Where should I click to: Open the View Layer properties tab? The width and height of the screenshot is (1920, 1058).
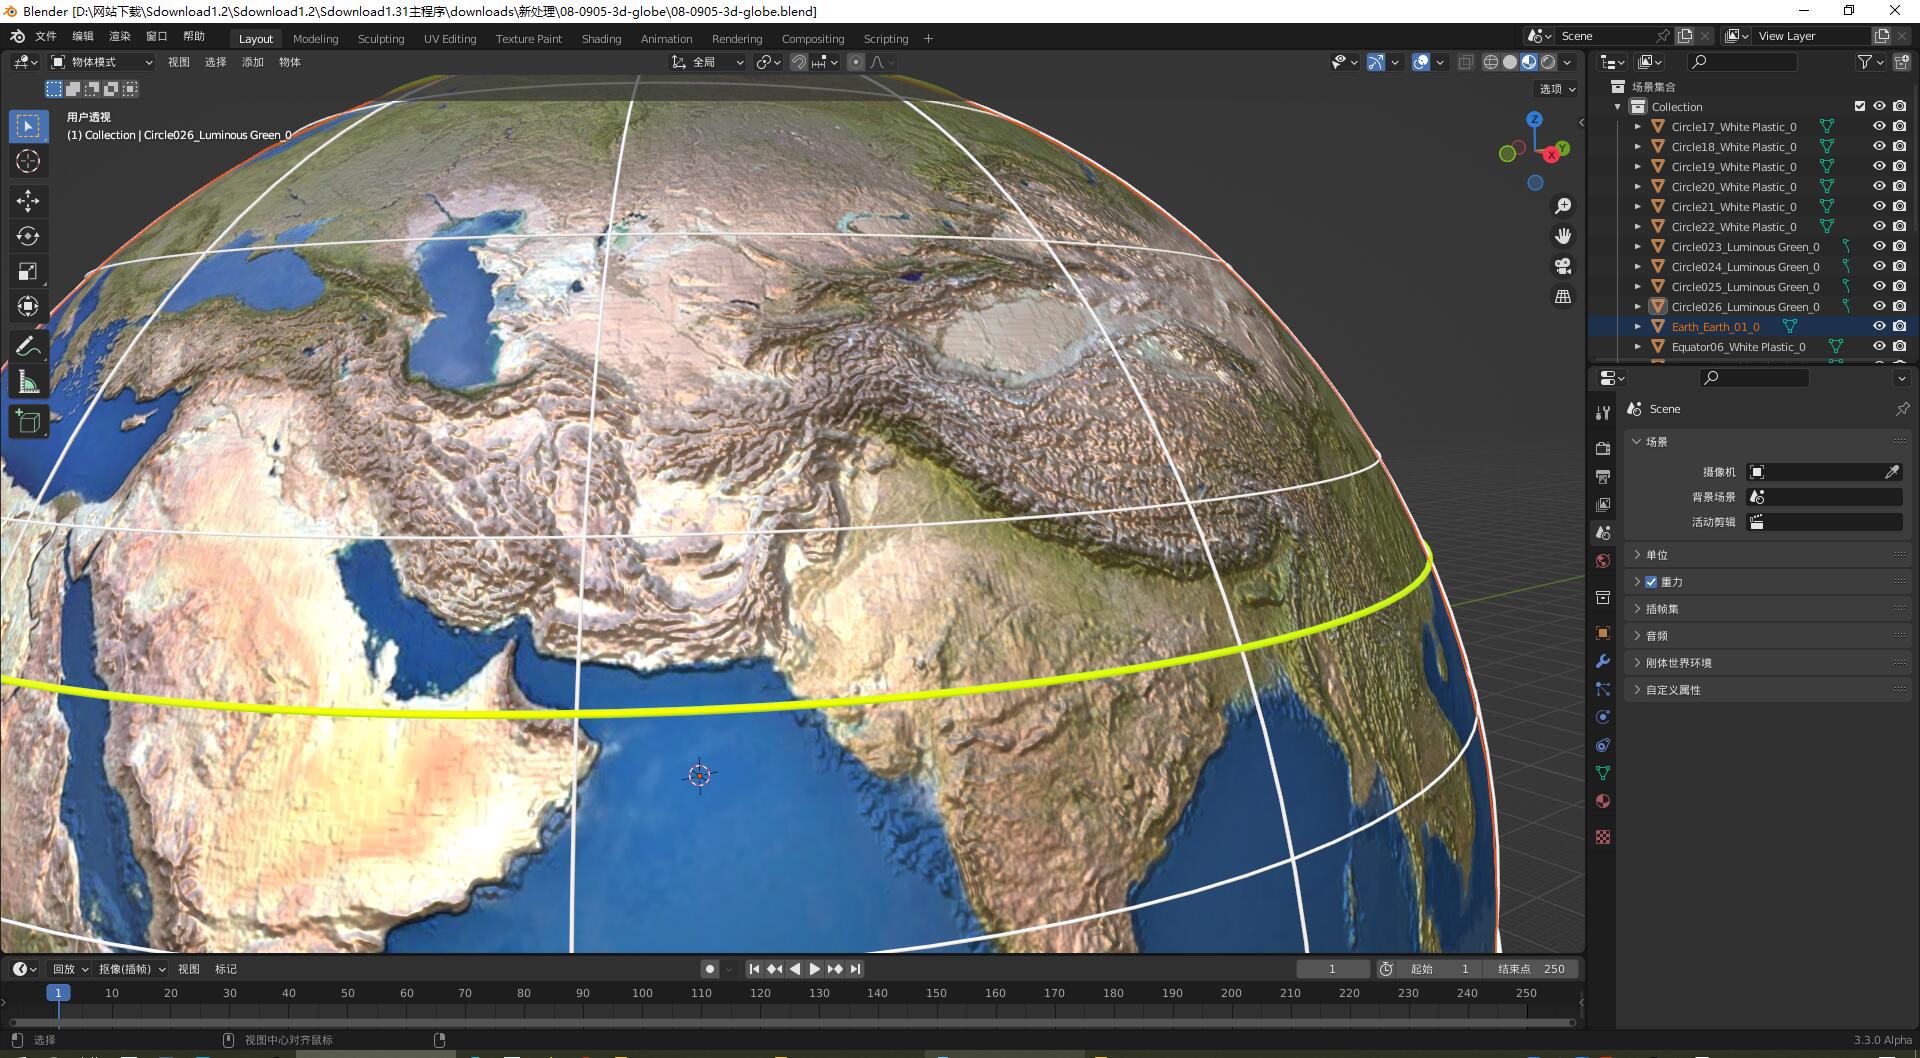pos(1603,505)
